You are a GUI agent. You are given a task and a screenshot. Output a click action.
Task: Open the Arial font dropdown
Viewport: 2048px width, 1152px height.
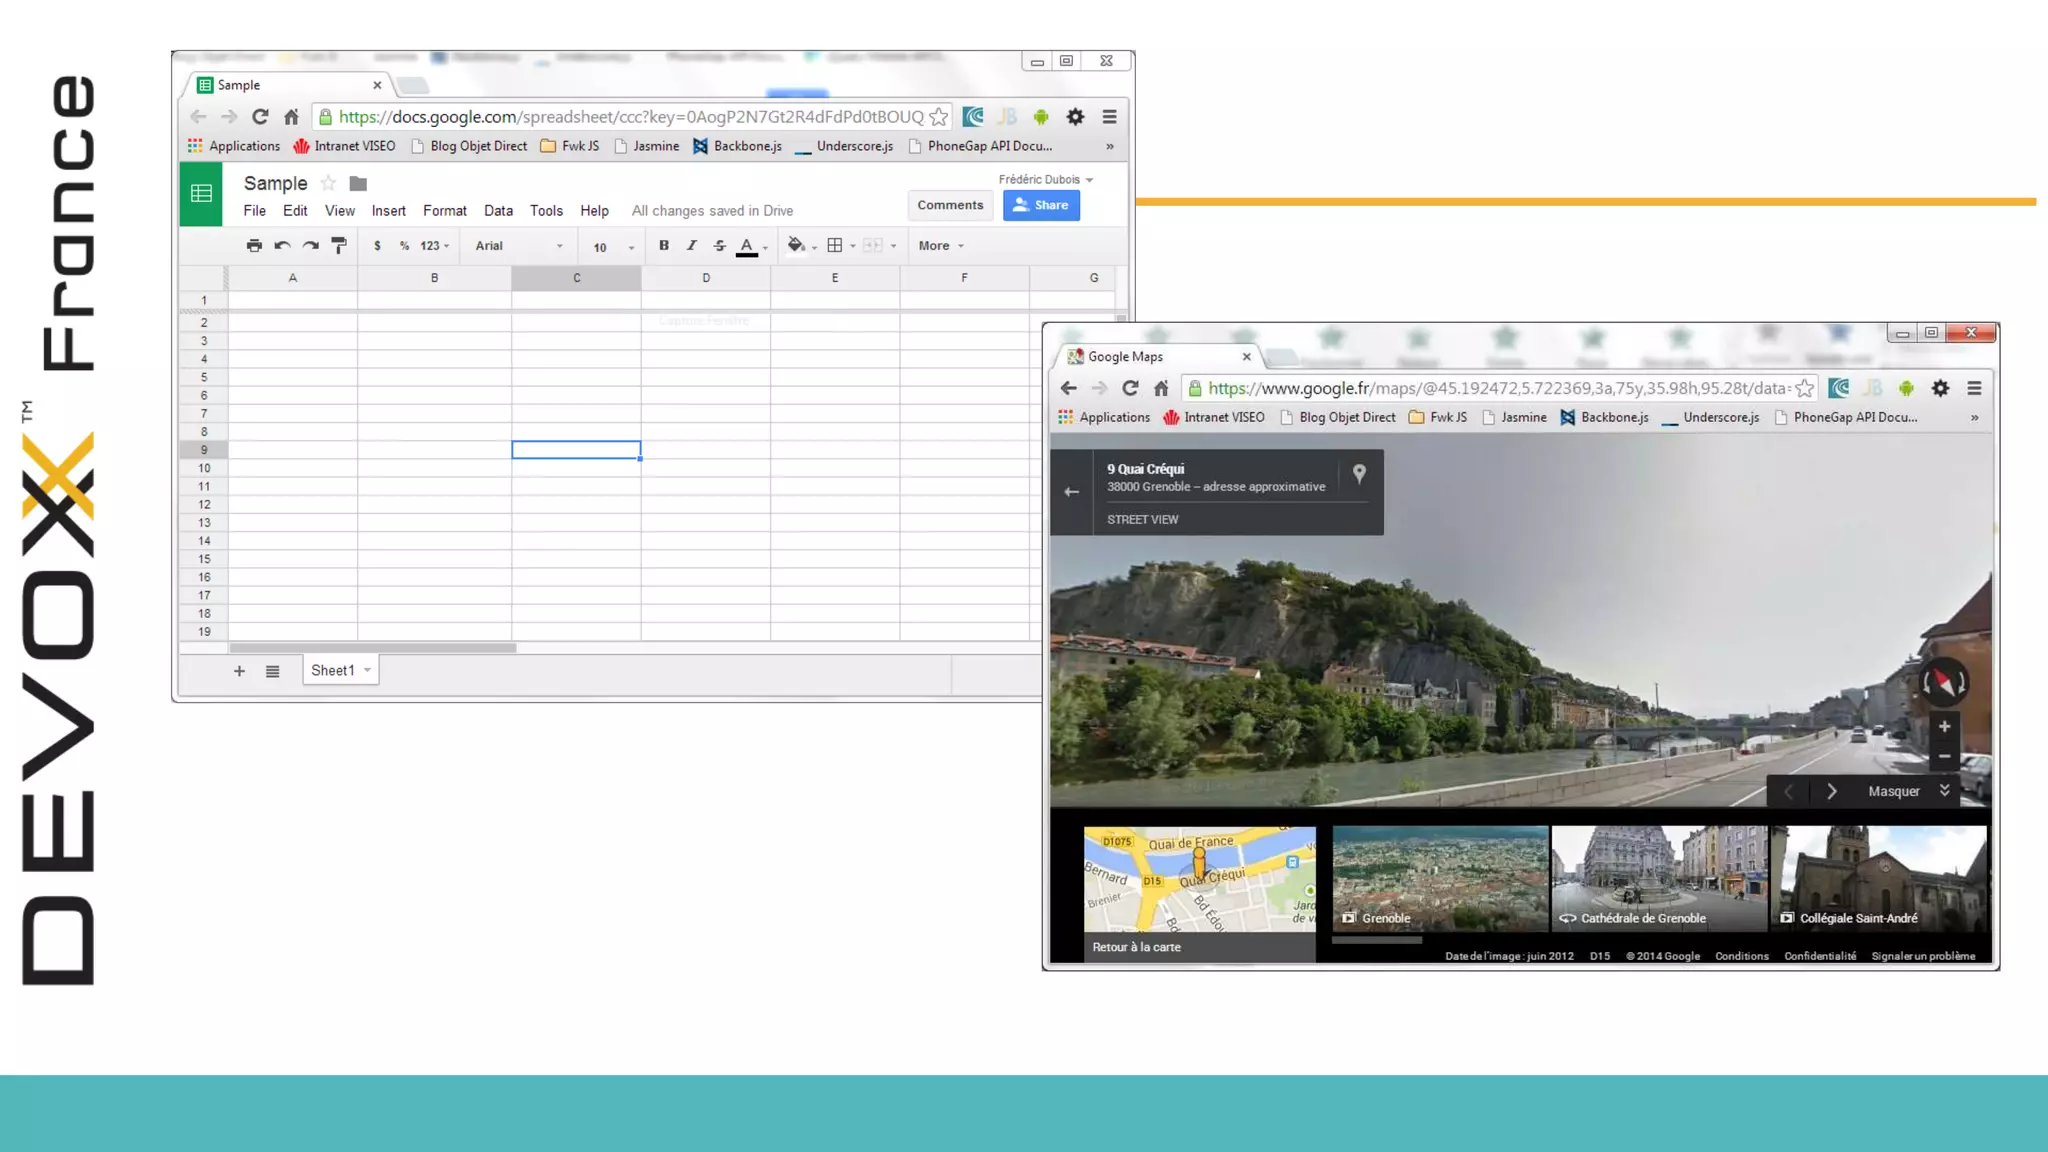tap(518, 245)
